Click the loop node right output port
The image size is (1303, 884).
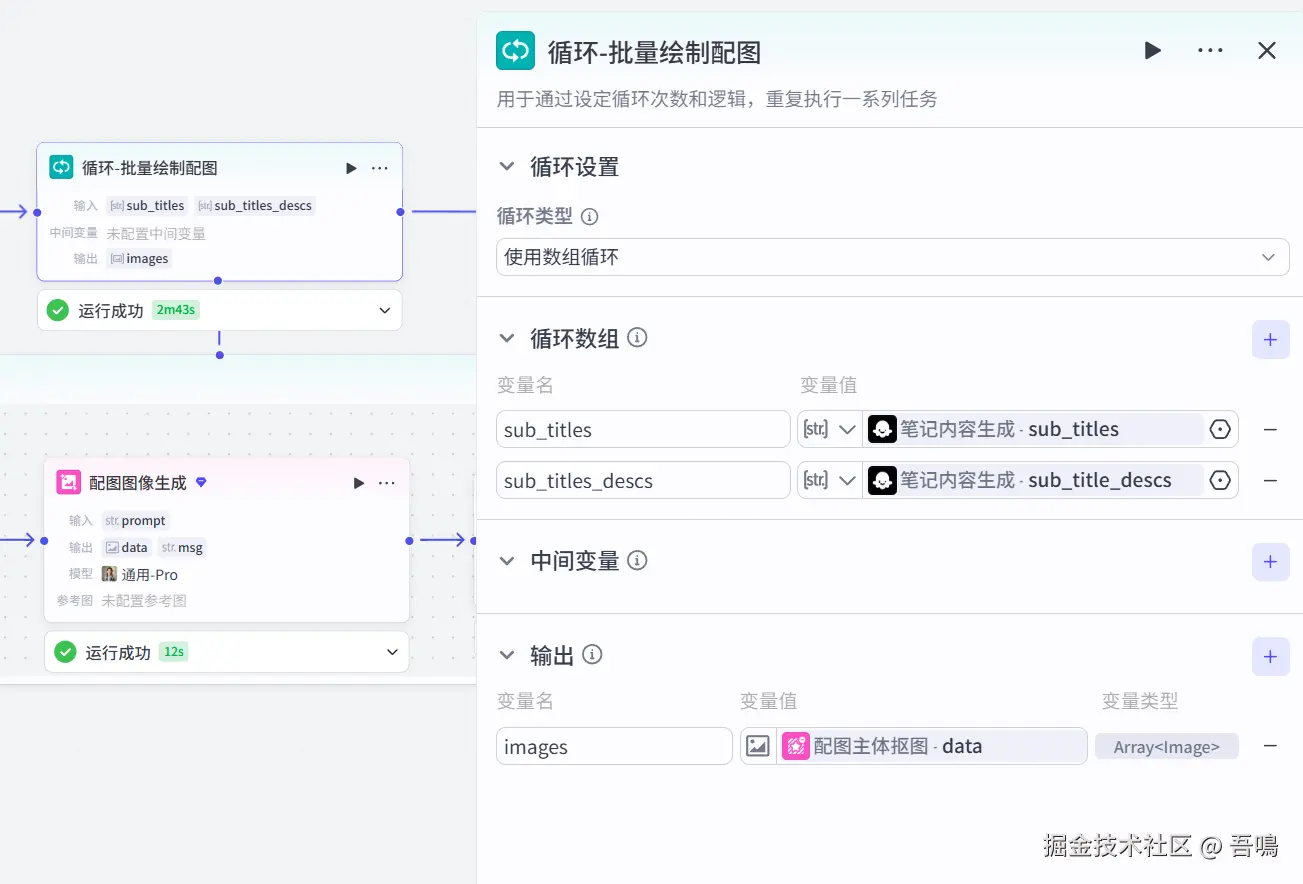point(400,211)
